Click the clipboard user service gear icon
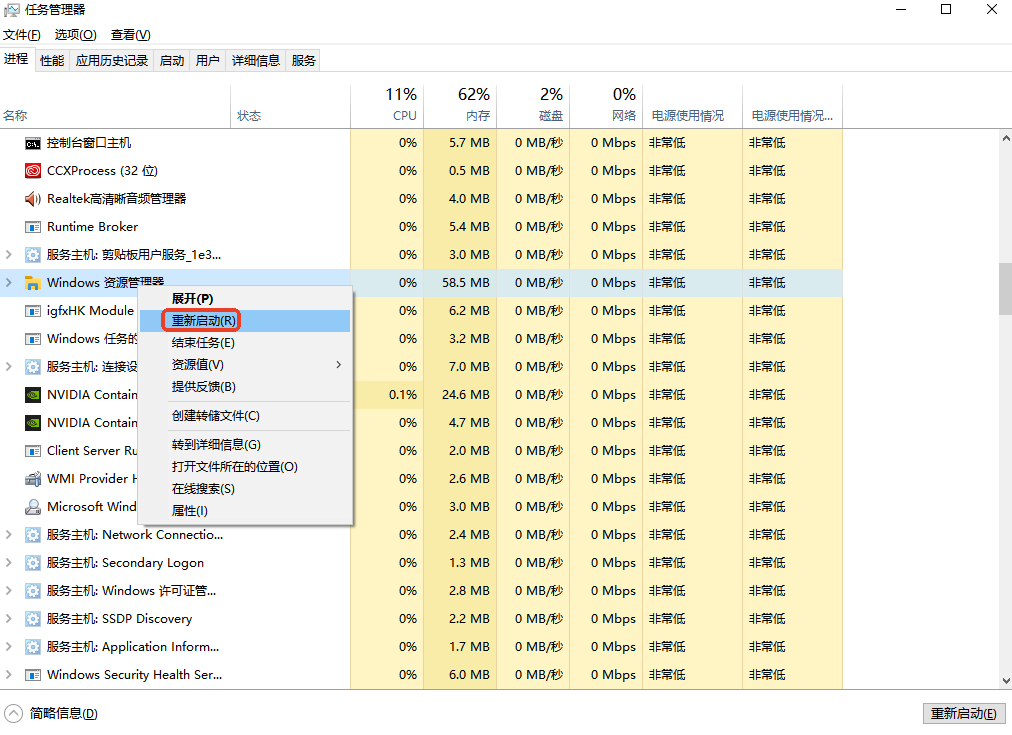 [32, 255]
